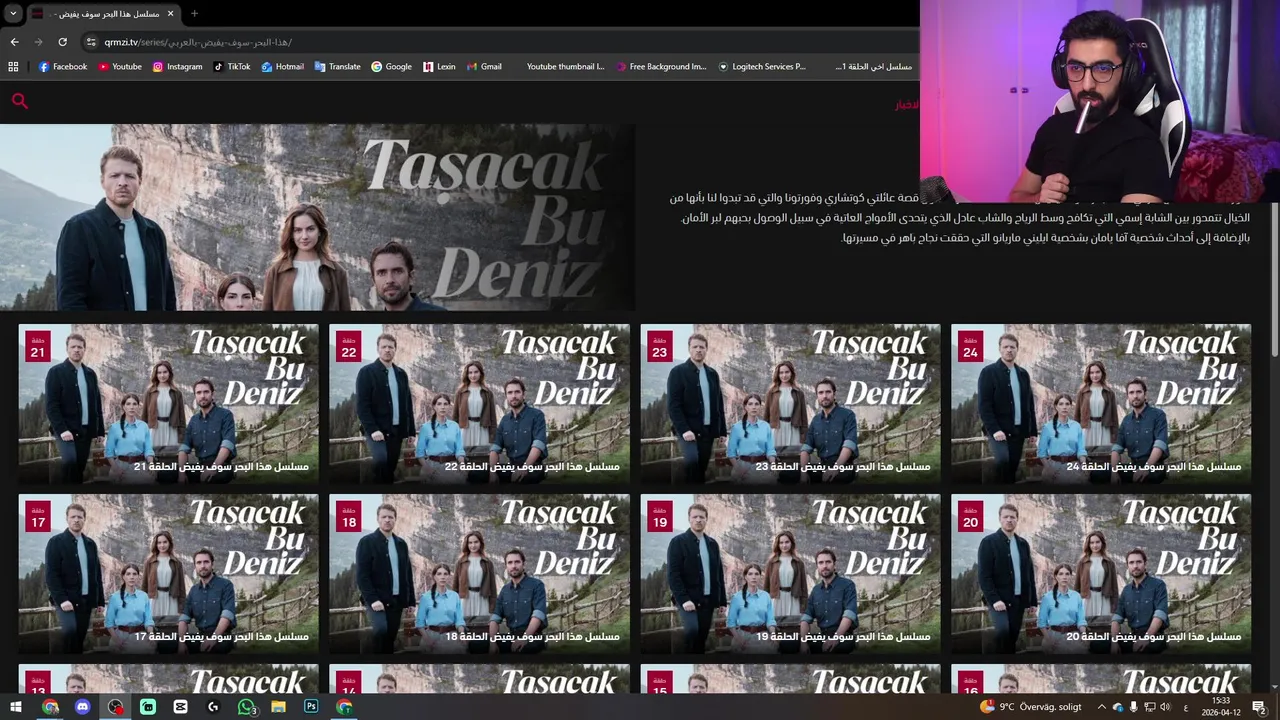The width and height of the screenshot is (1280, 720).
Task: Open the Hotmail bookmark
Action: pyautogui.click(x=283, y=67)
